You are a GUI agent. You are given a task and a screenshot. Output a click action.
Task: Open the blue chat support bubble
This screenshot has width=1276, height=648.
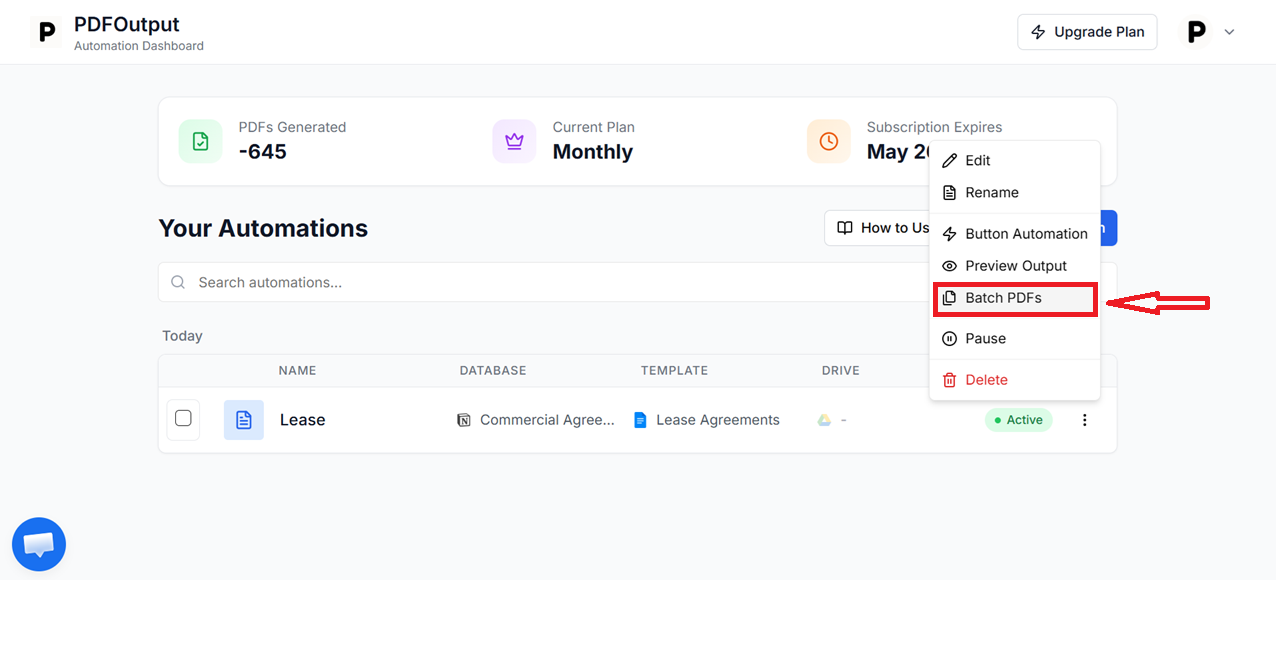coord(39,544)
